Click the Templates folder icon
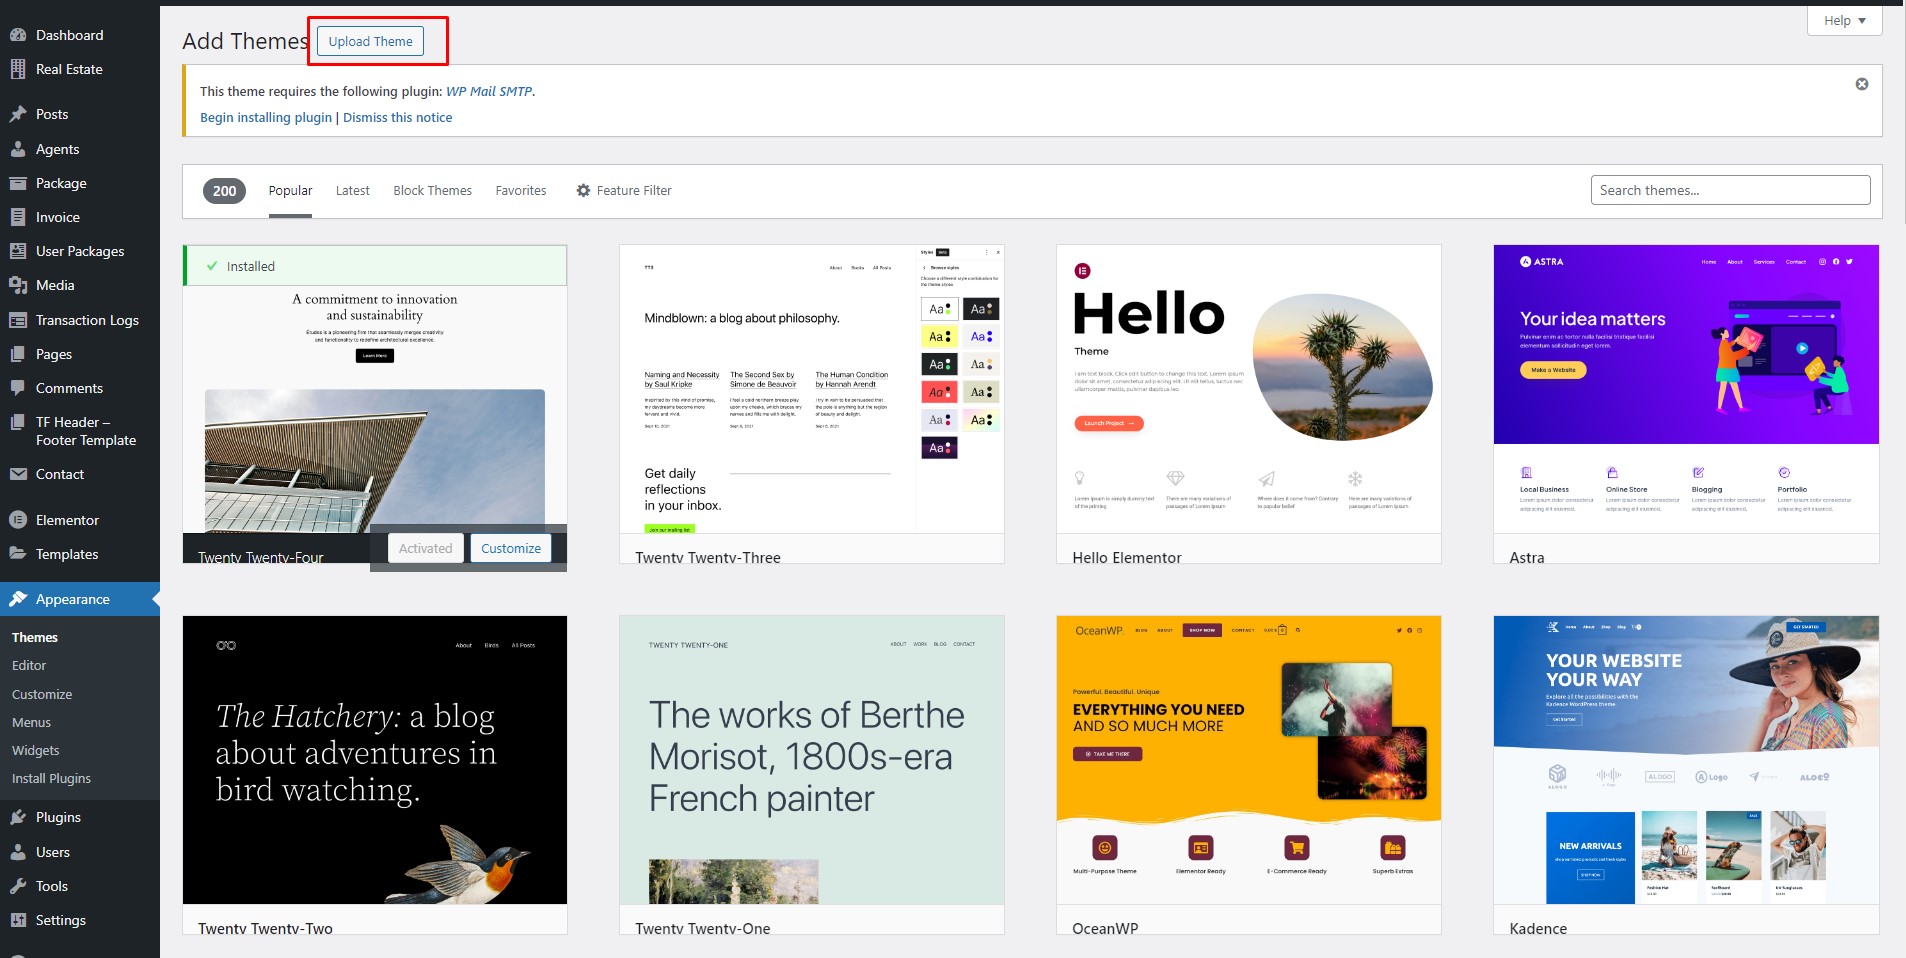 (x=18, y=554)
